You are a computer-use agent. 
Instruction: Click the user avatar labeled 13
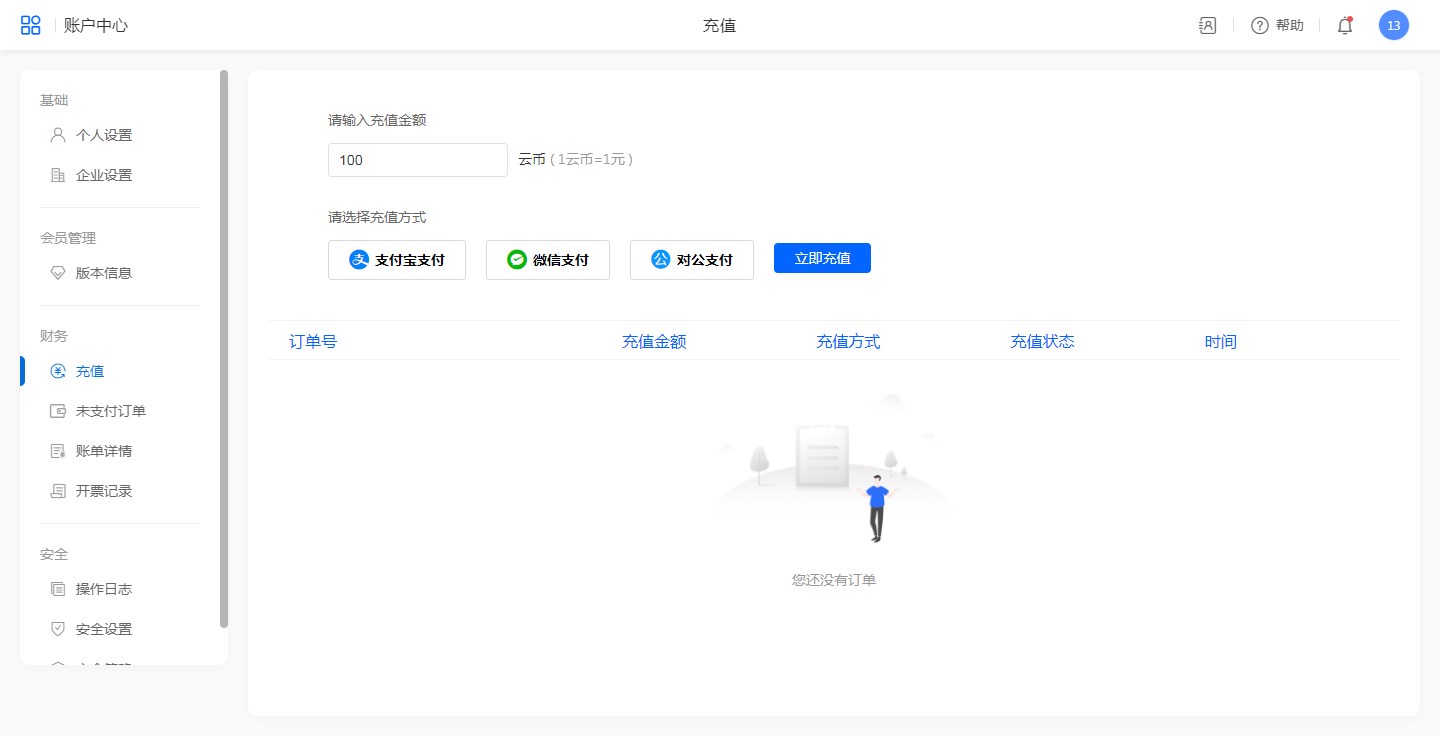1393,26
